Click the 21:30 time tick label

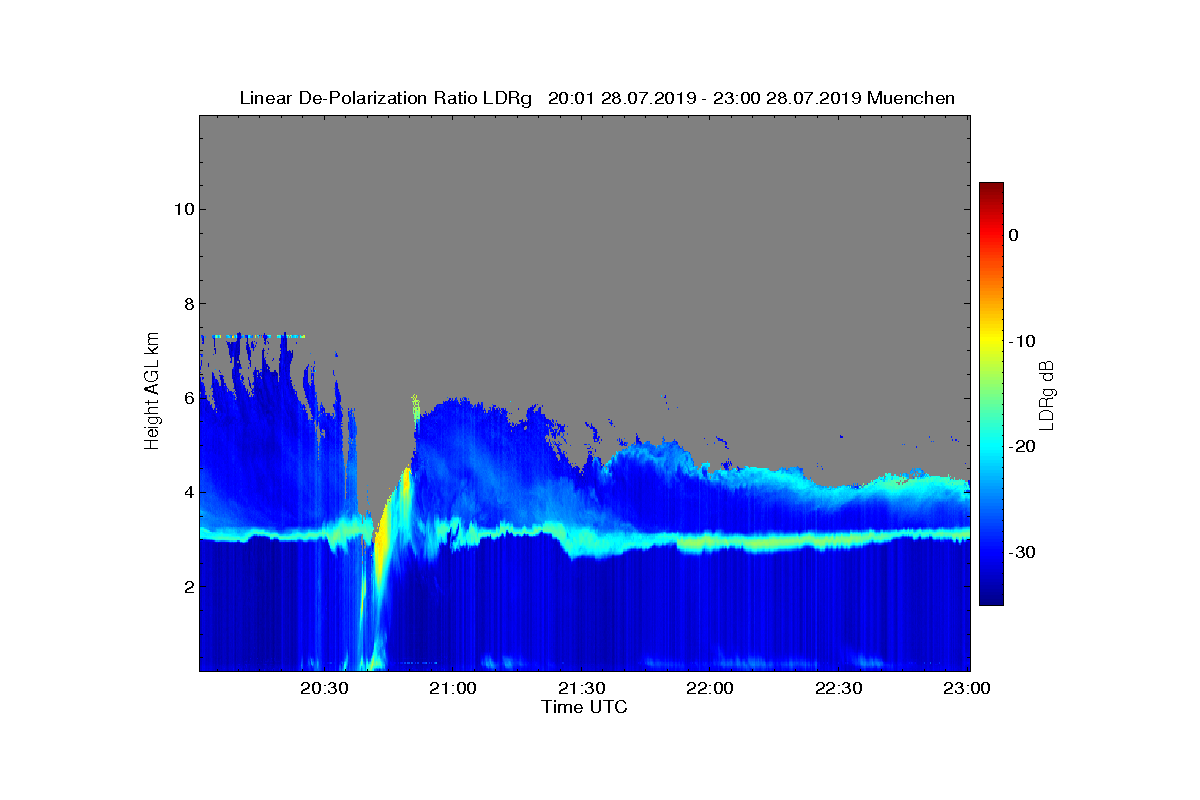pos(581,688)
